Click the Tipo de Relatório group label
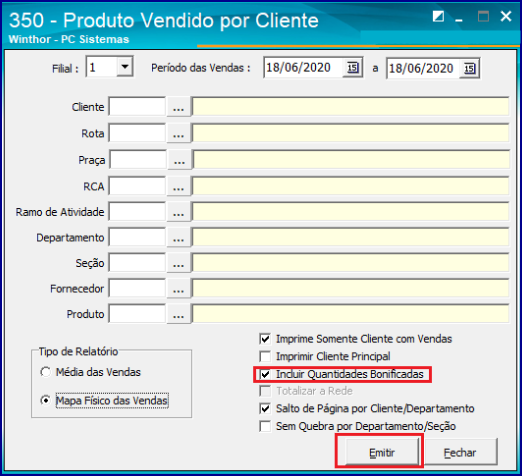 coord(78,351)
